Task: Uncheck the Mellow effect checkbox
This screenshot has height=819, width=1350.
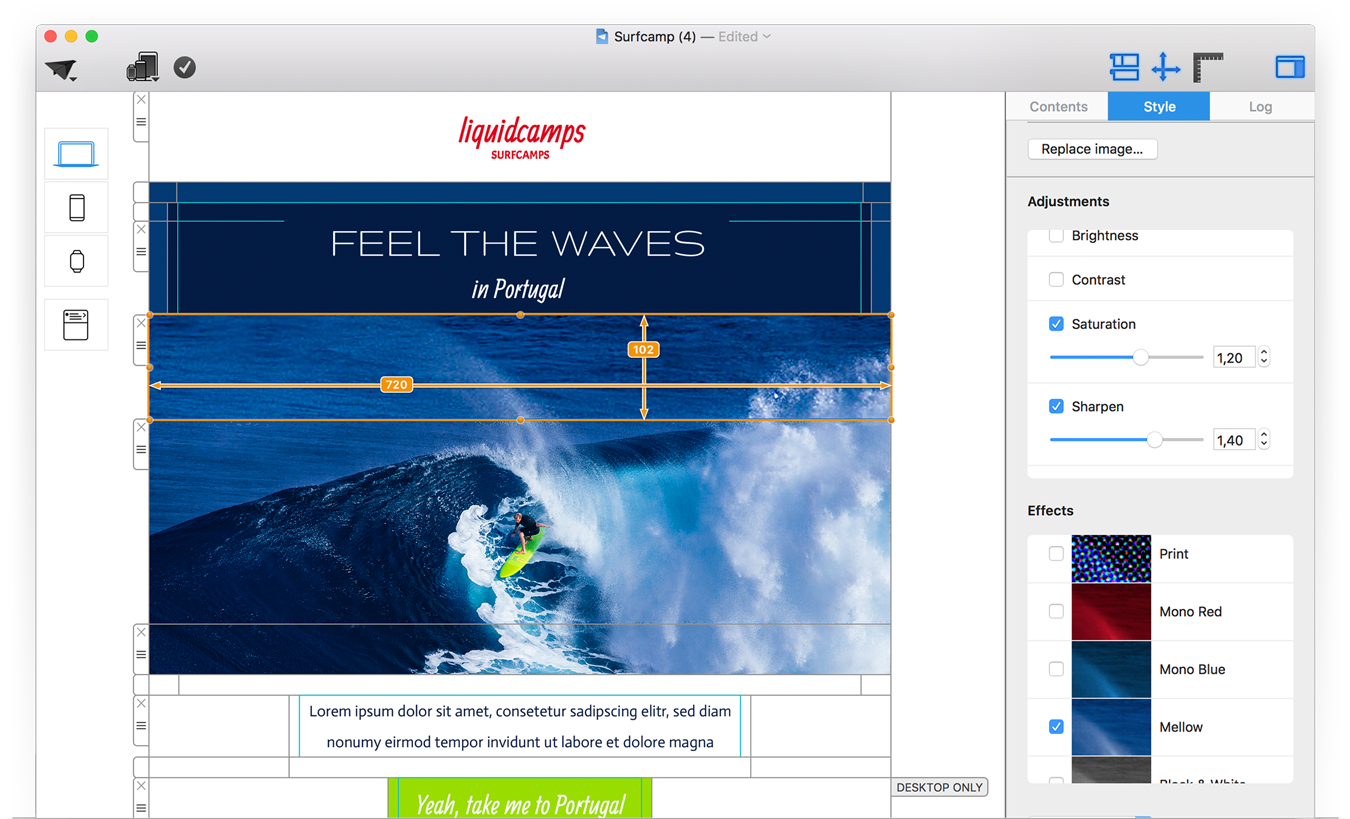Action: tap(1056, 727)
